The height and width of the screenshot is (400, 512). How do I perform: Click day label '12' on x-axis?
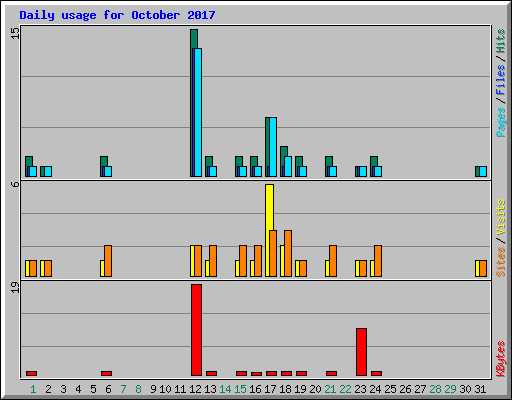point(195,389)
